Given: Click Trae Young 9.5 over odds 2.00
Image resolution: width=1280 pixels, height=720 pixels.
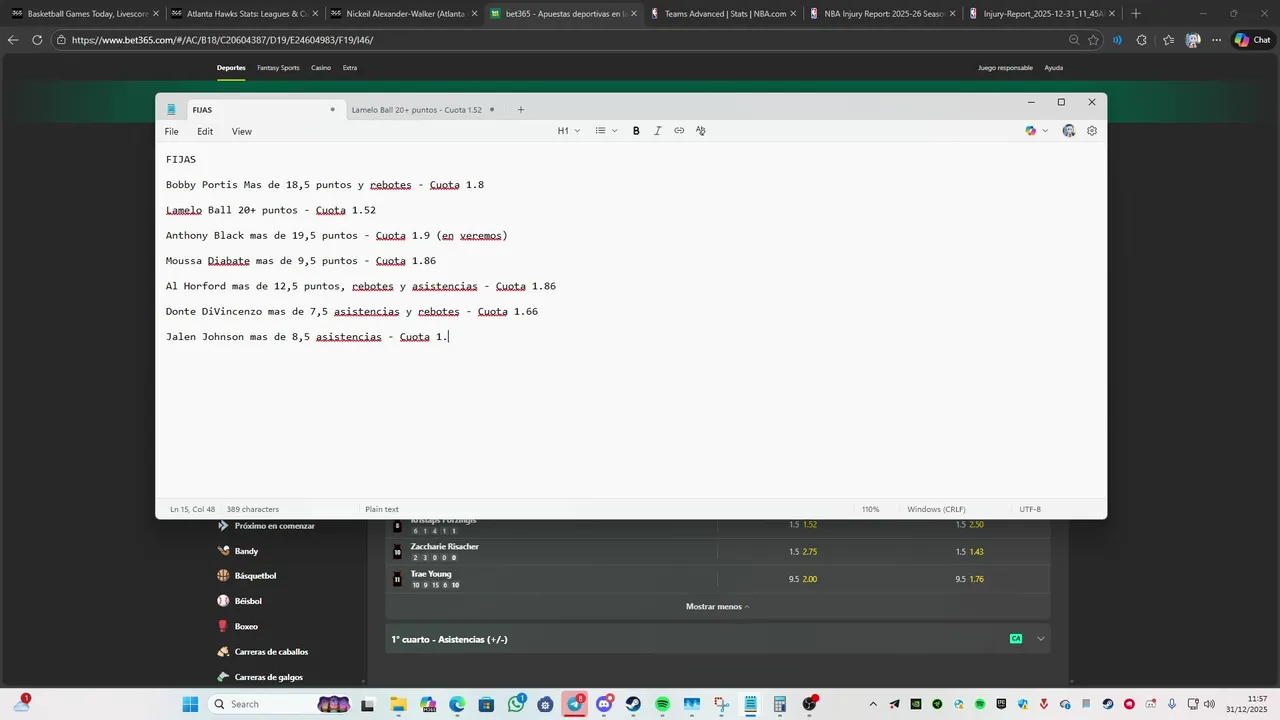Looking at the screenshot, I should [803, 579].
